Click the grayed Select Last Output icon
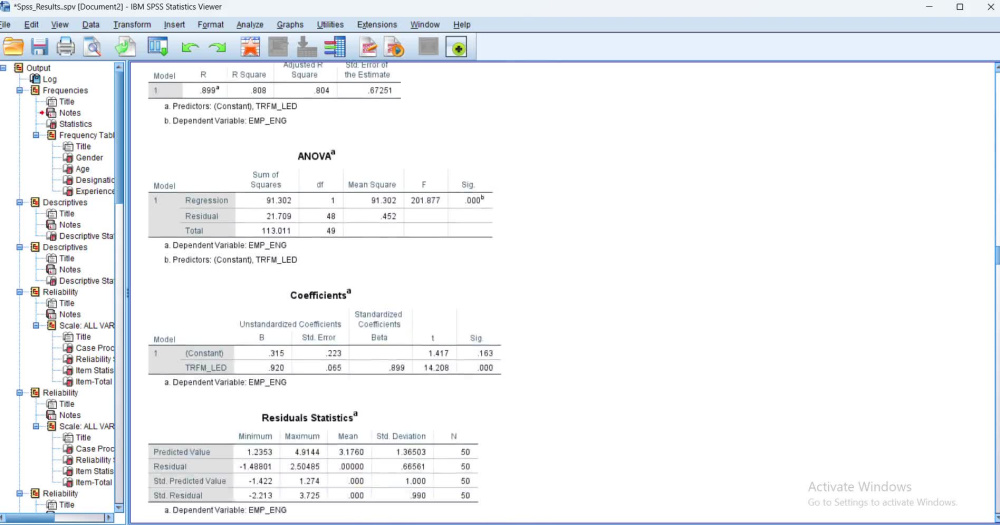 click(x=429, y=47)
